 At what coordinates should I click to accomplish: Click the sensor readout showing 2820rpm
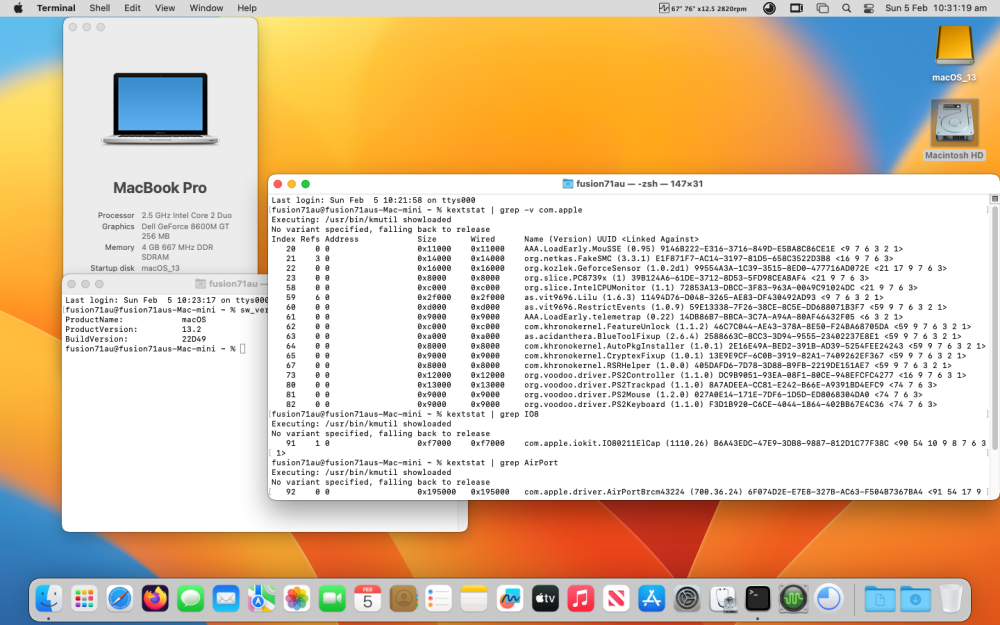click(x=703, y=8)
